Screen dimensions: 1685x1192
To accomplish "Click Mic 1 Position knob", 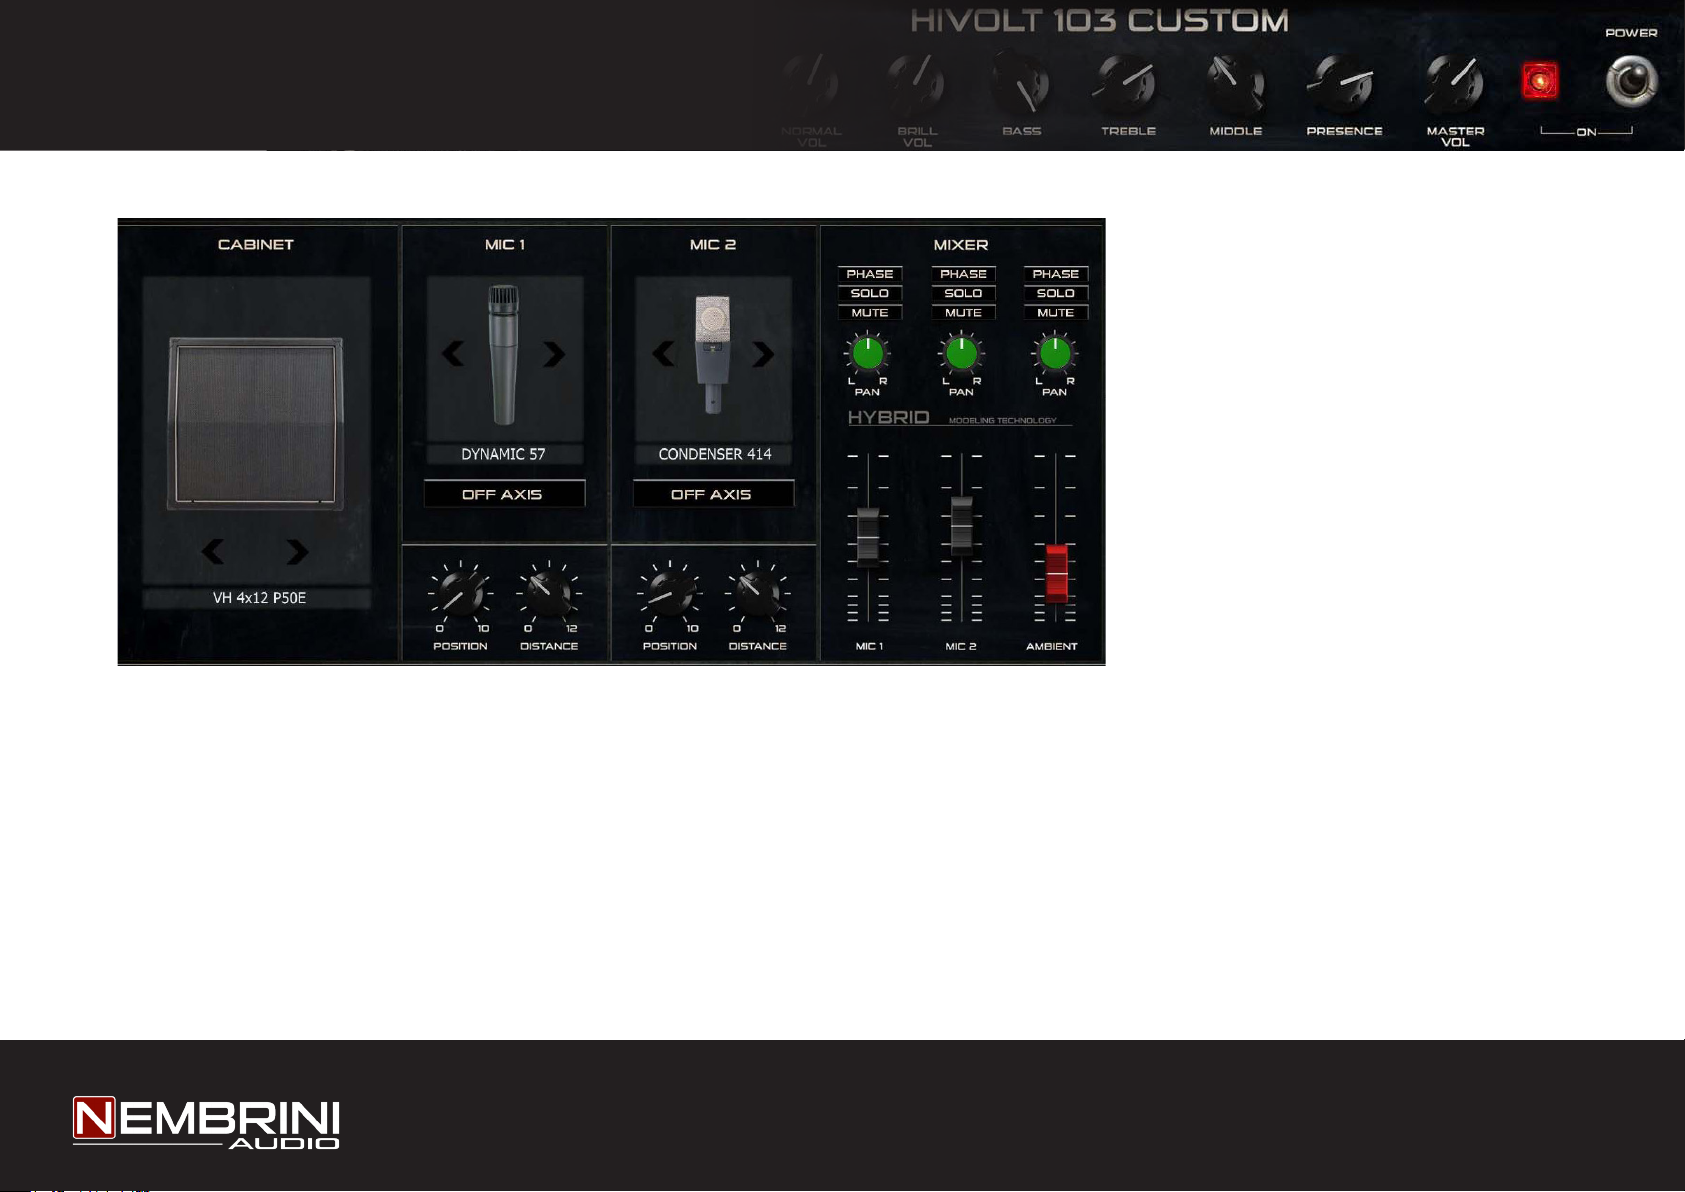I will pos(460,594).
